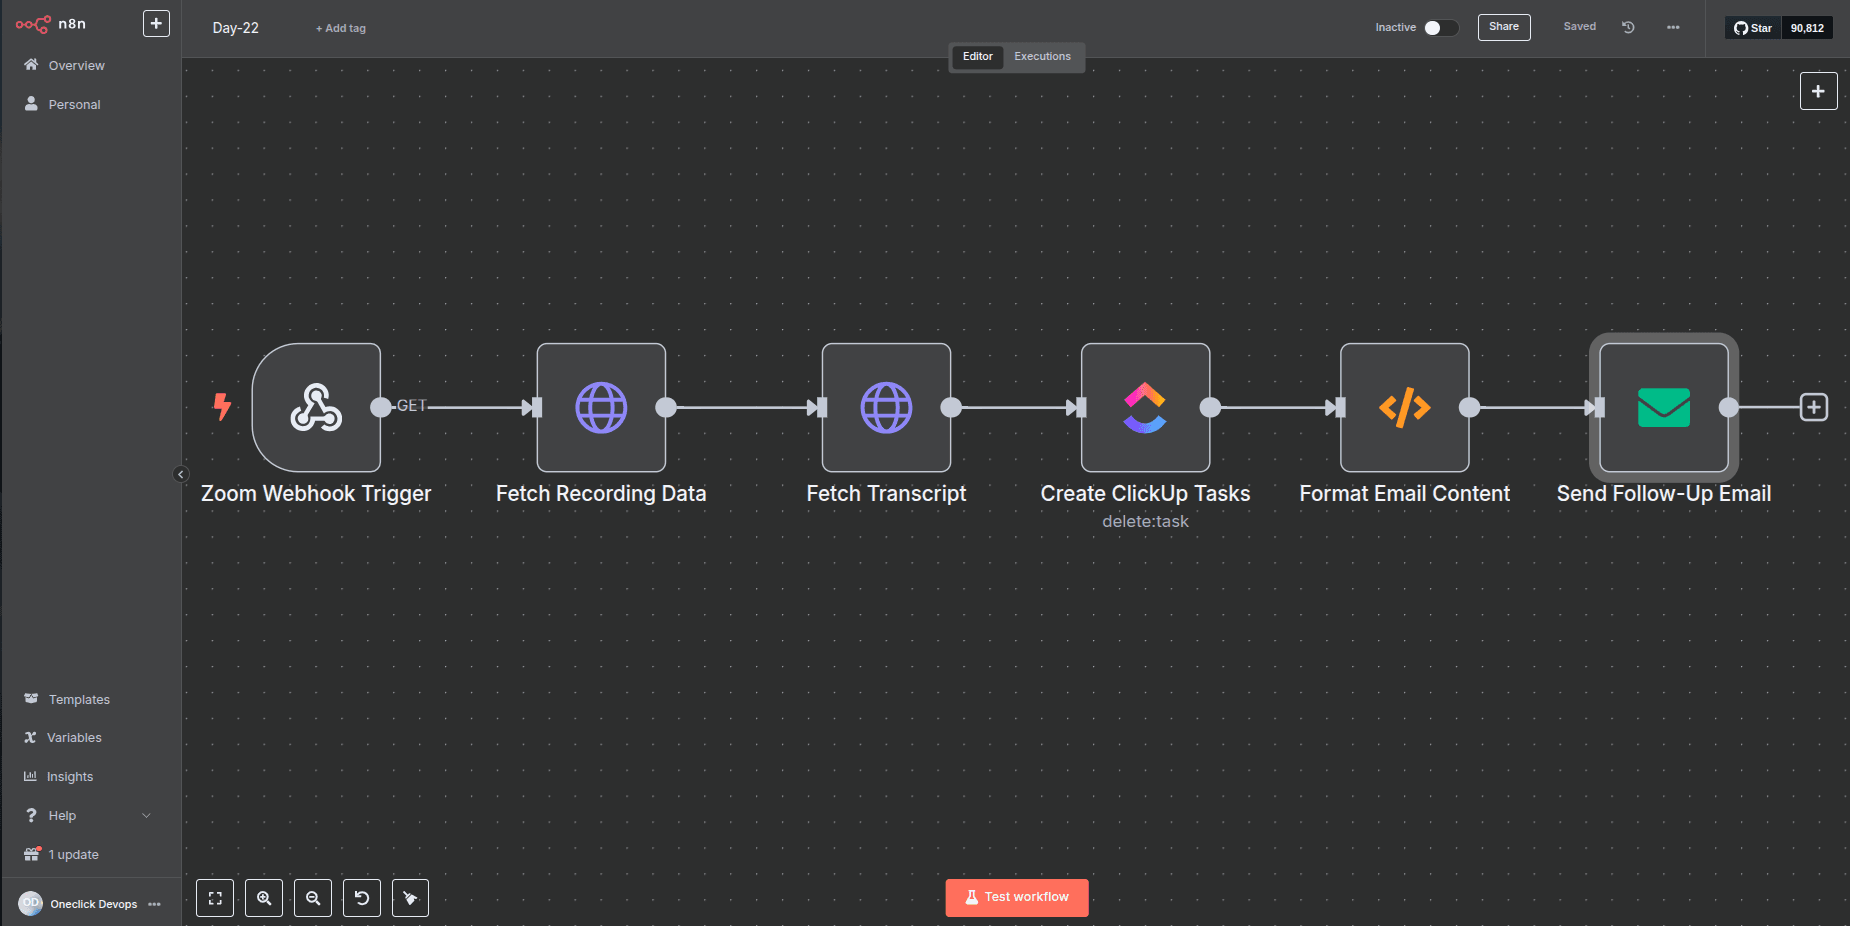Open the n8n home logo
The height and width of the screenshot is (926, 1850).
point(50,24)
